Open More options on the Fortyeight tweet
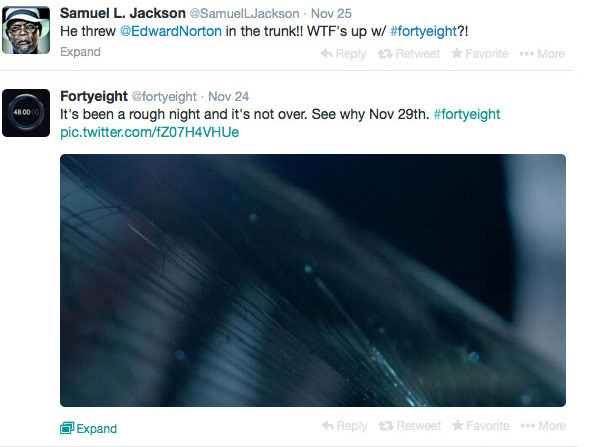The width and height of the screenshot is (600, 447). pos(543,426)
